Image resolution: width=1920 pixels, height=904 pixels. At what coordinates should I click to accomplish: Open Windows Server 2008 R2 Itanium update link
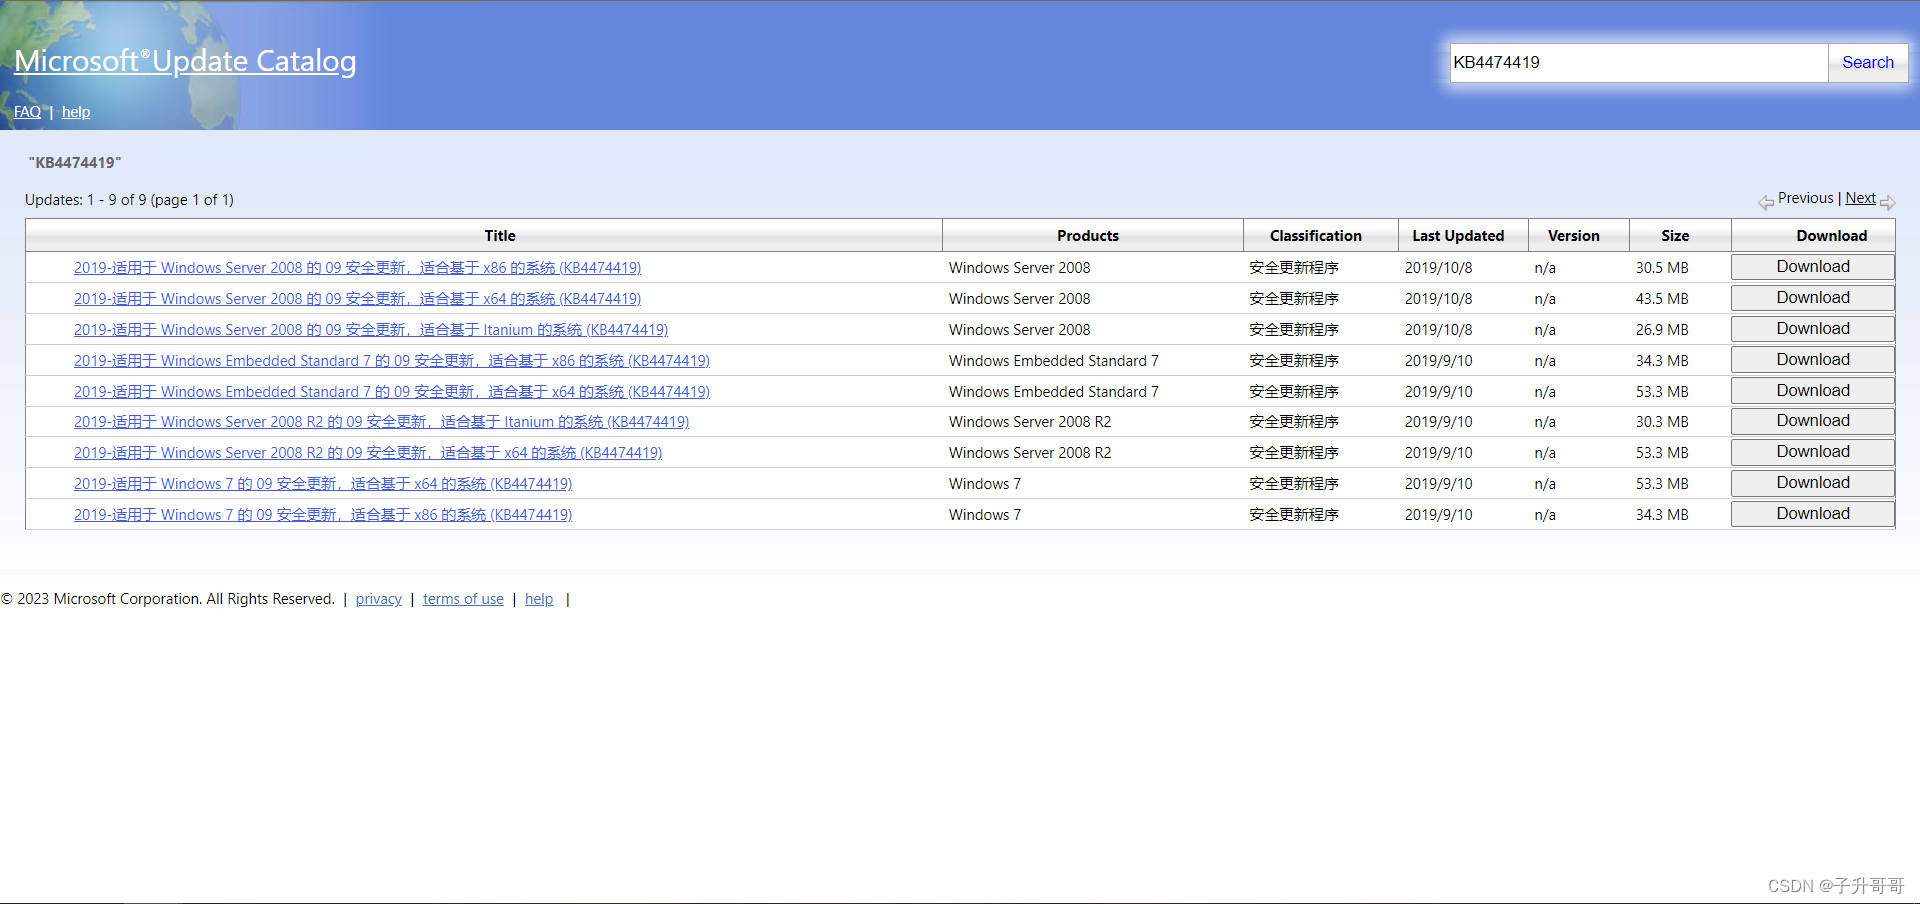pos(381,422)
